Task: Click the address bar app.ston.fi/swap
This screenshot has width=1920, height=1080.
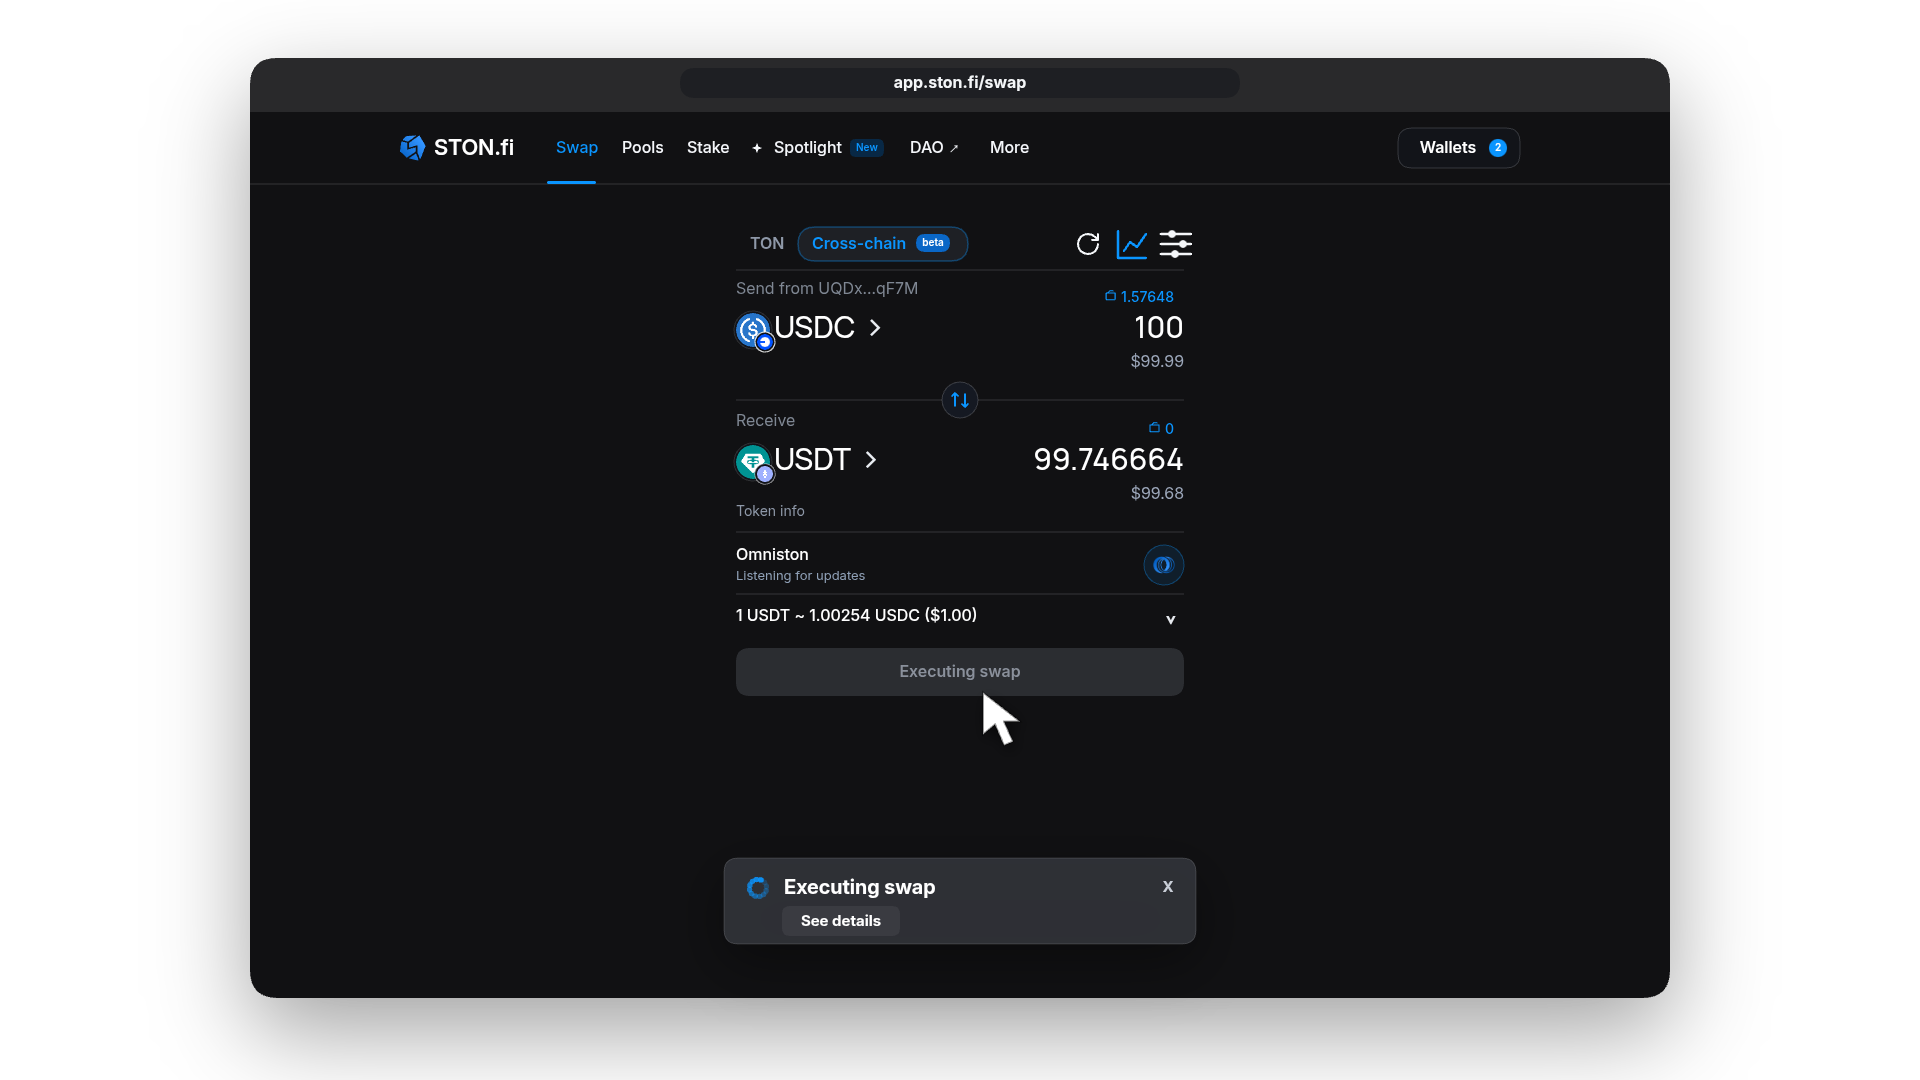Action: click(x=960, y=83)
